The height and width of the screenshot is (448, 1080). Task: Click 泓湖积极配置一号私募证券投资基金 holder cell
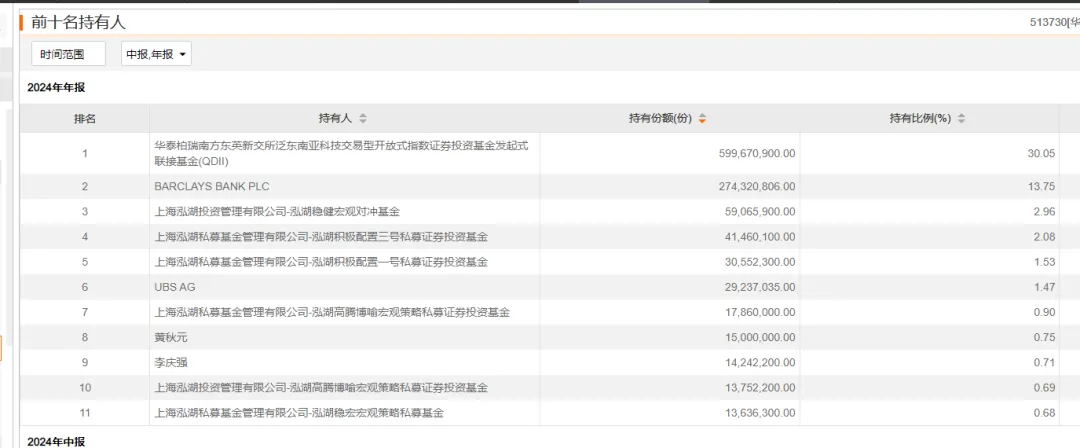click(x=344, y=262)
